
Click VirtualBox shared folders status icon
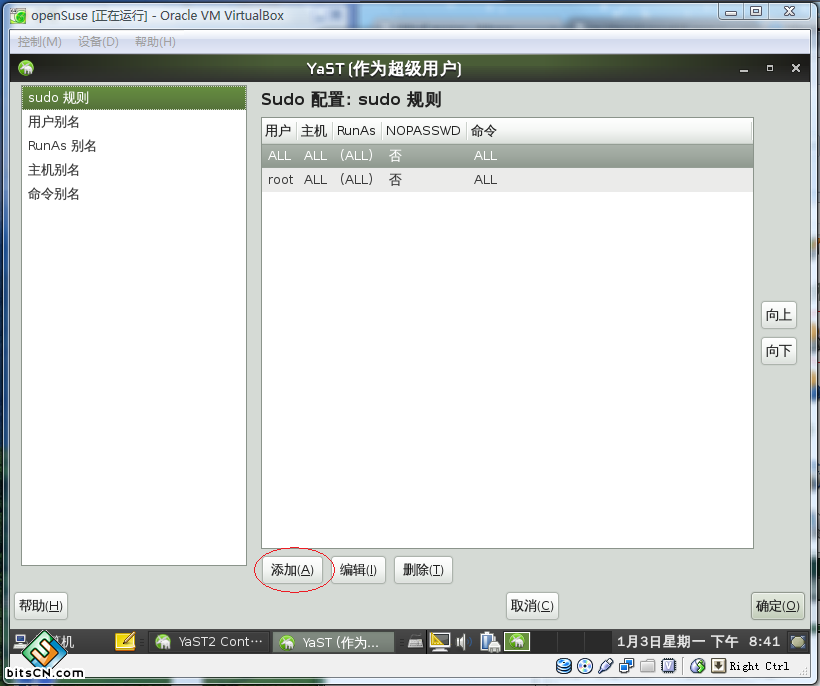[647, 666]
